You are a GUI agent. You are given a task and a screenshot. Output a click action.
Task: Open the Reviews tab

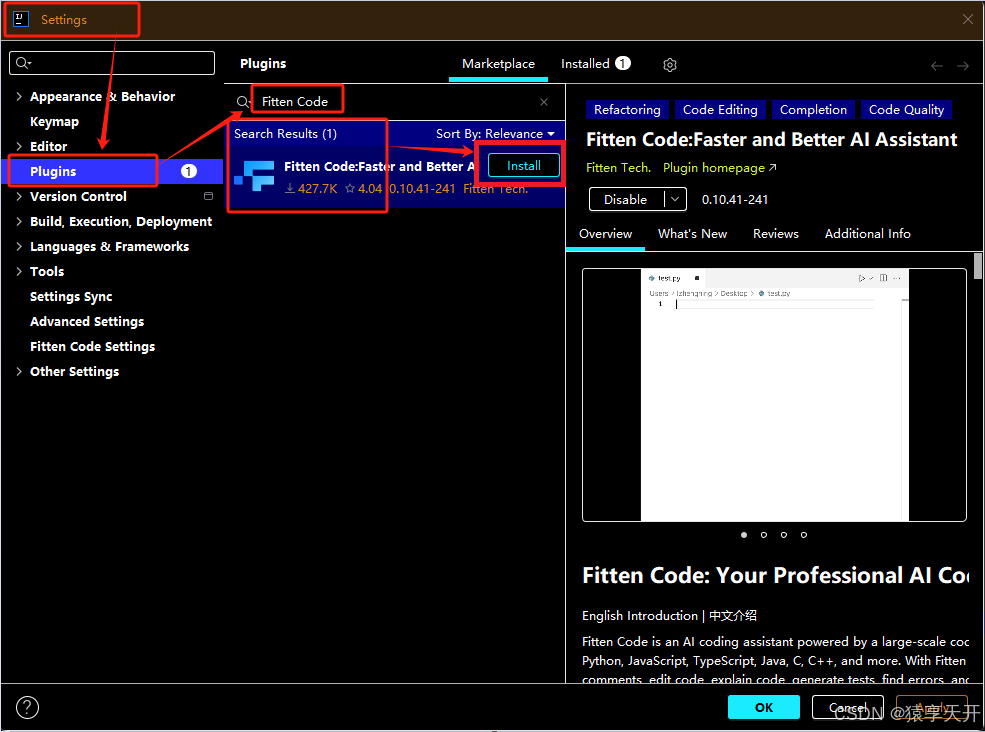pyautogui.click(x=776, y=234)
